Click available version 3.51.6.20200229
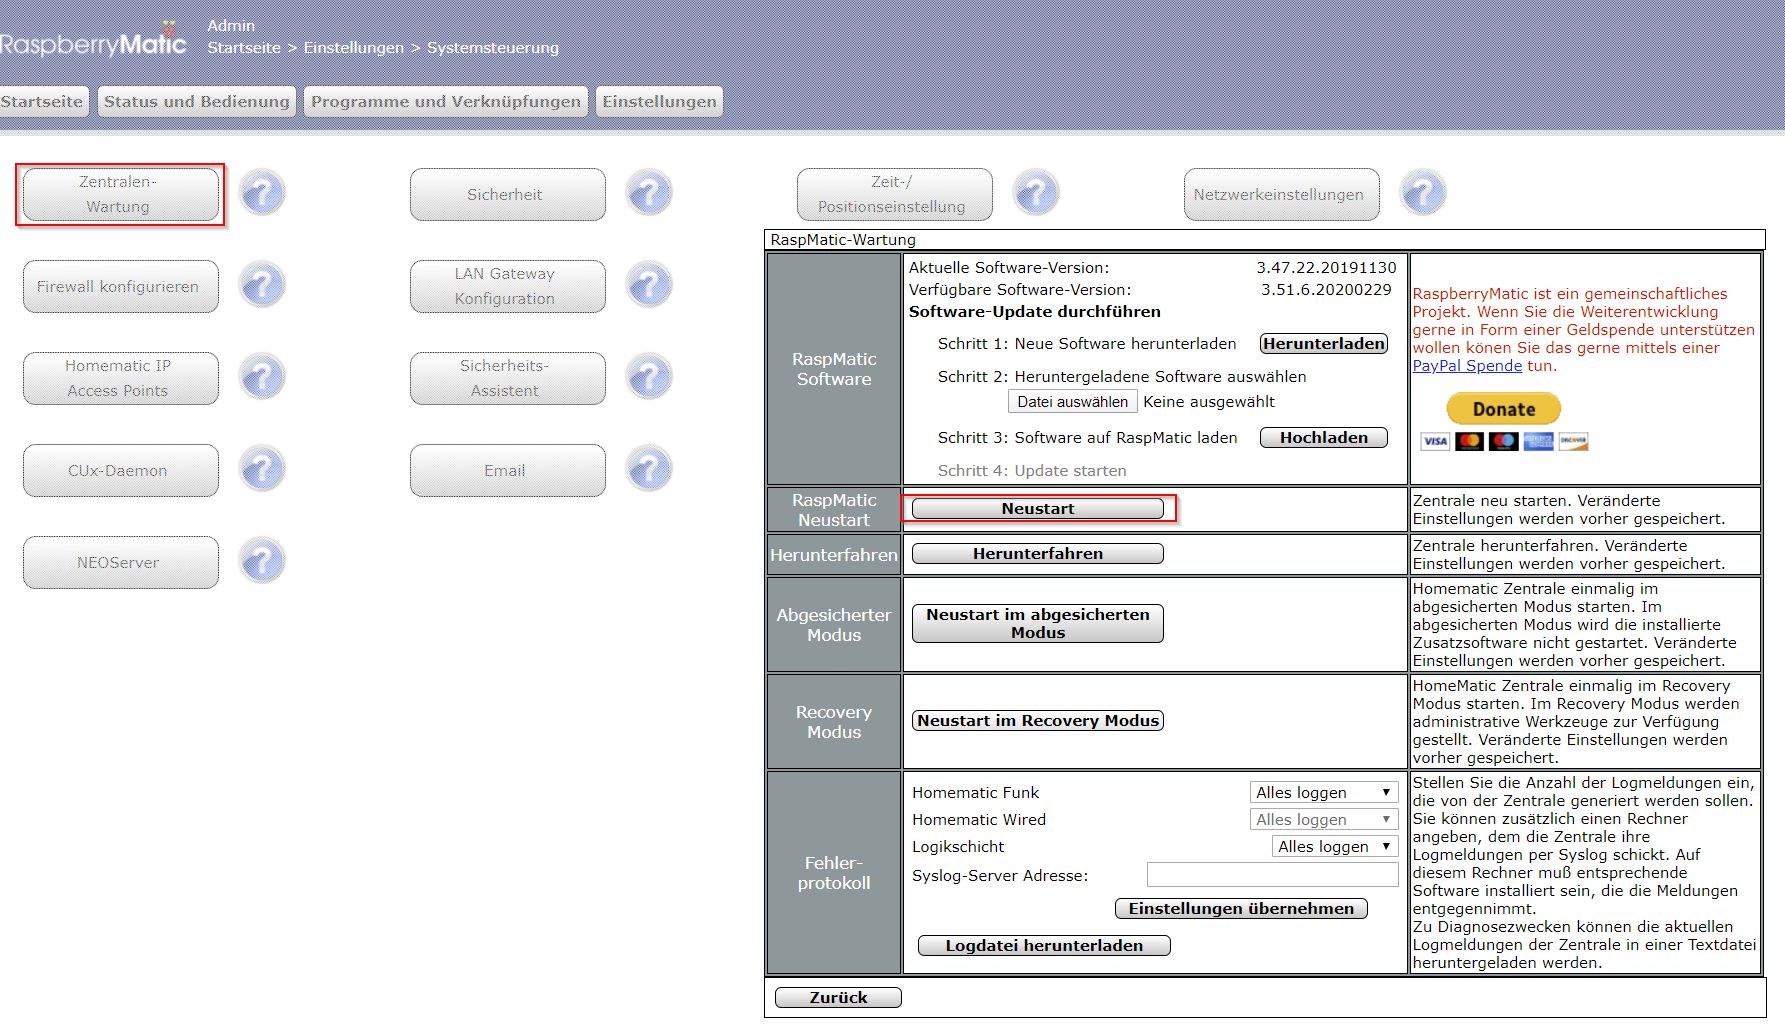The height and width of the screenshot is (1027, 1785). (1326, 290)
